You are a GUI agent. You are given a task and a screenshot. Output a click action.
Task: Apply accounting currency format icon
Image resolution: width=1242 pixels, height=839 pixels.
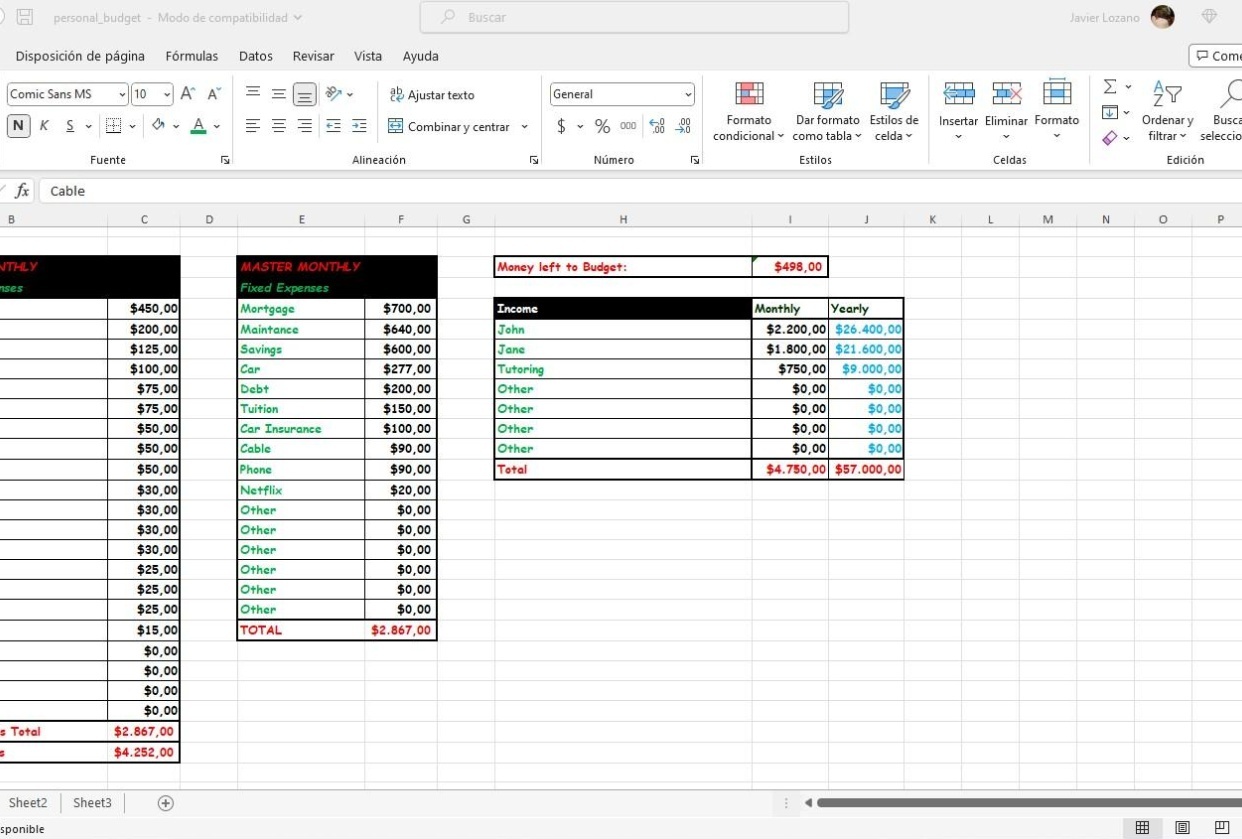pos(561,126)
